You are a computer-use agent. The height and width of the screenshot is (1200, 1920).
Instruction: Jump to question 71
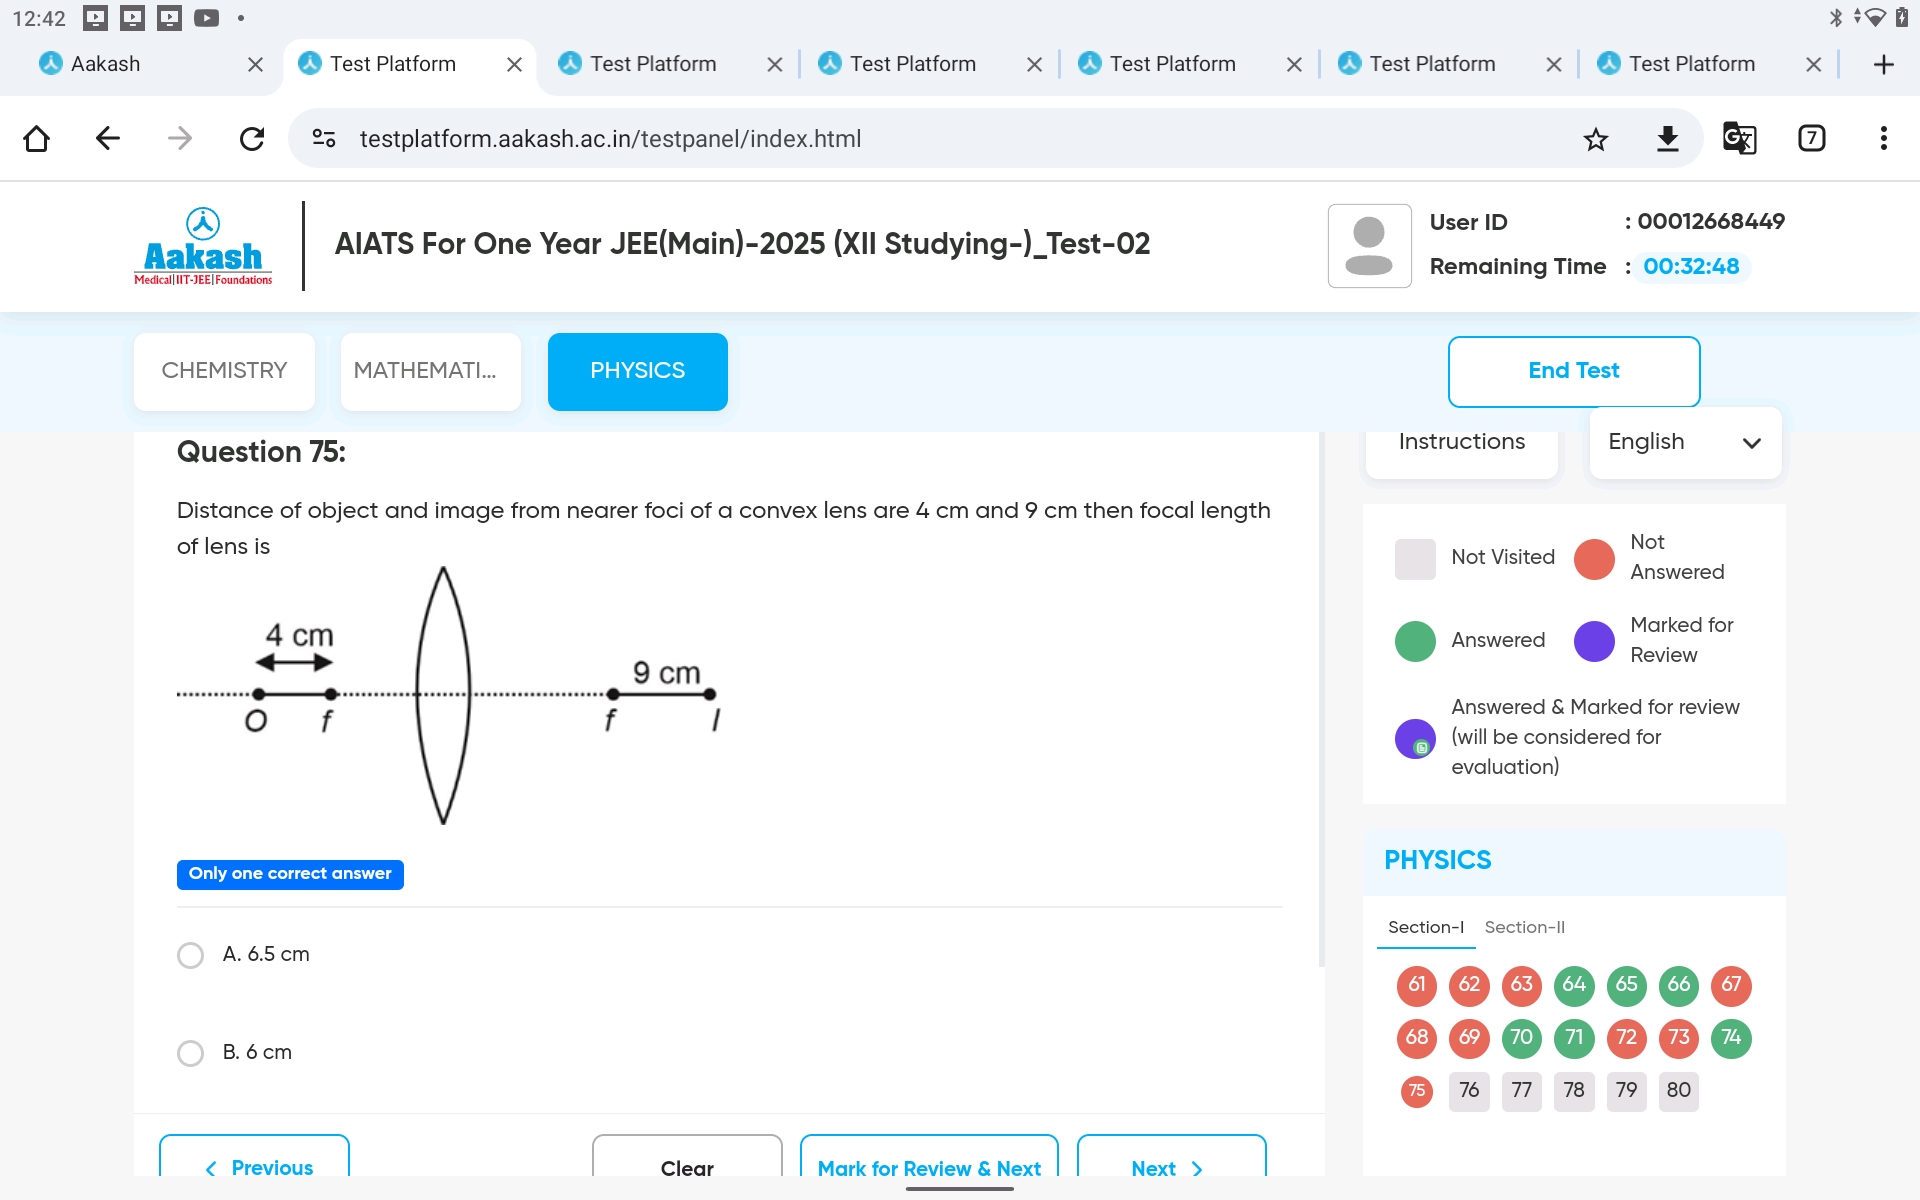1574,1038
